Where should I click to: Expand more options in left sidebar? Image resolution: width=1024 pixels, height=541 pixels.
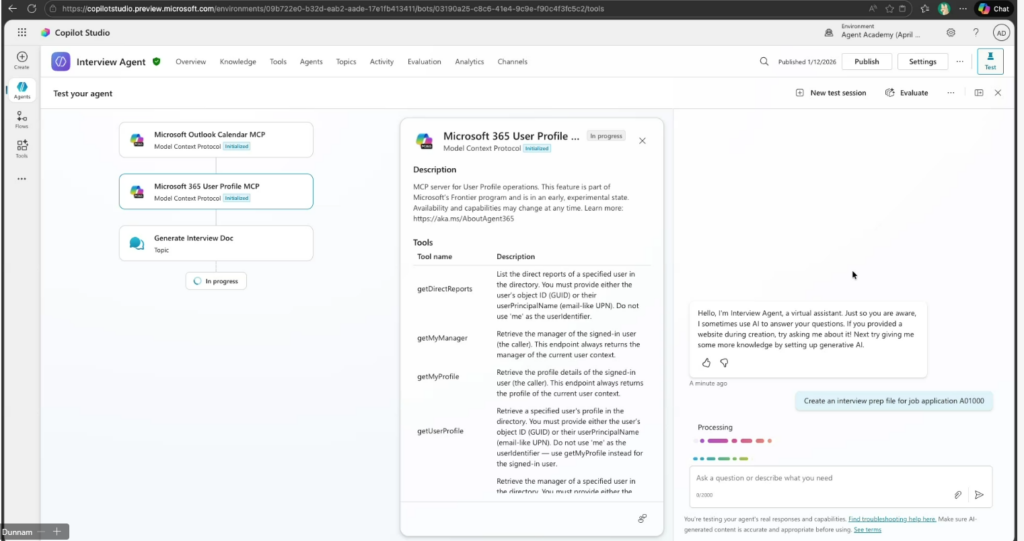click(22, 179)
